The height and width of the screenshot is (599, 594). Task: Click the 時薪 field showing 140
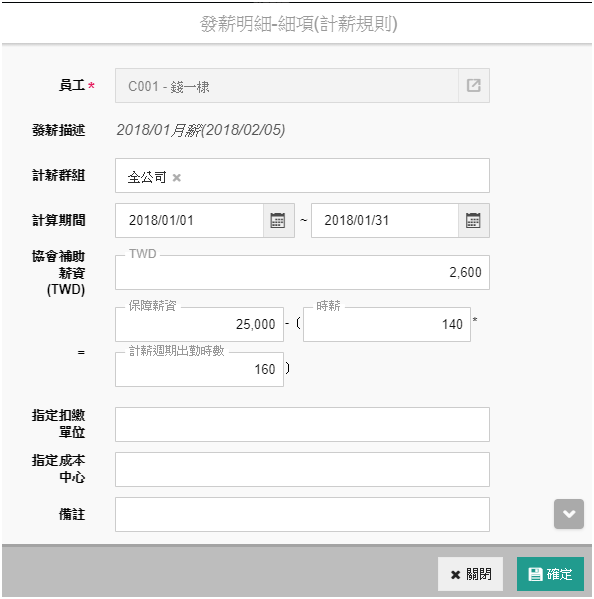coord(387,324)
